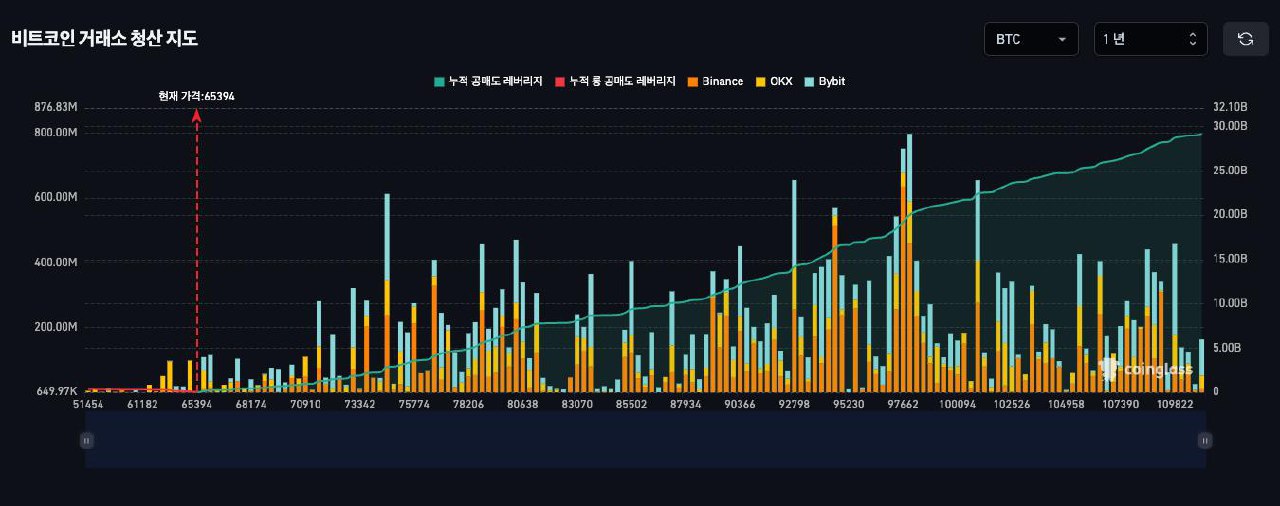Click the right handle of range slider
This screenshot has height=506, width=1280.
click(1205, 439)
